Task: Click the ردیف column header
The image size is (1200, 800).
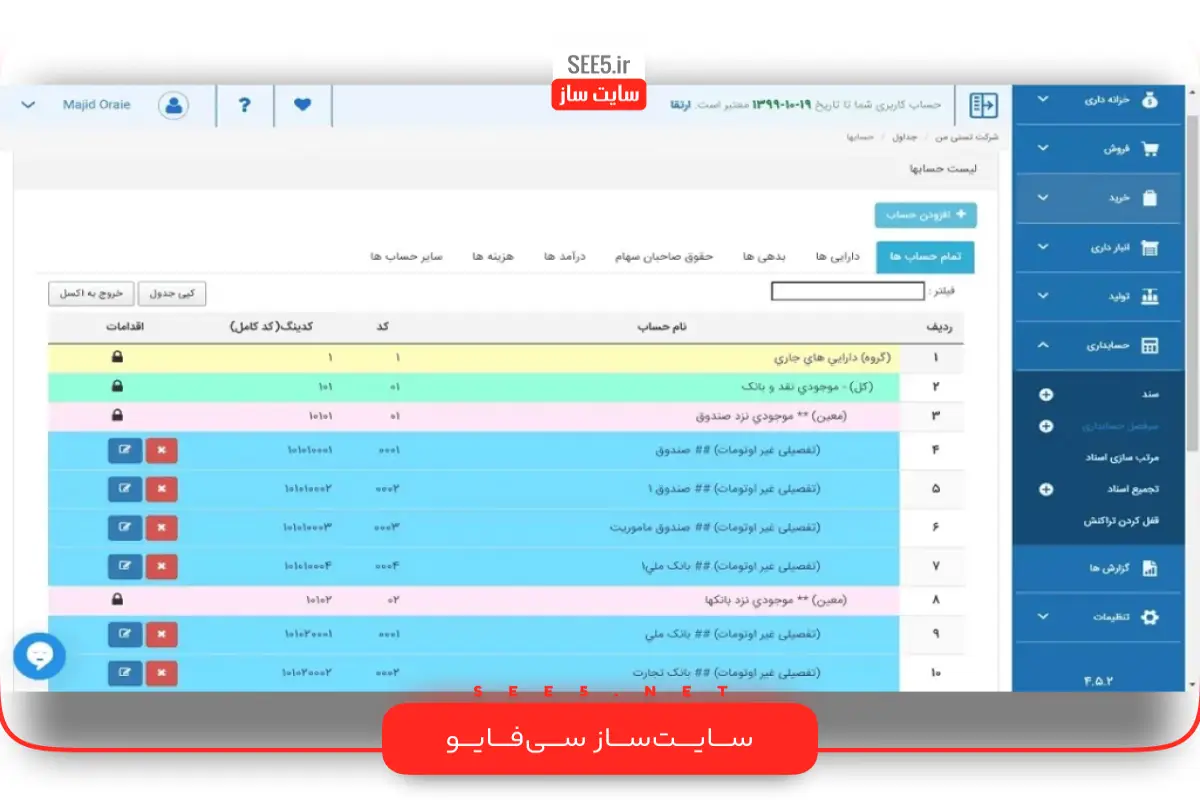Action: [x=939, y=327]
